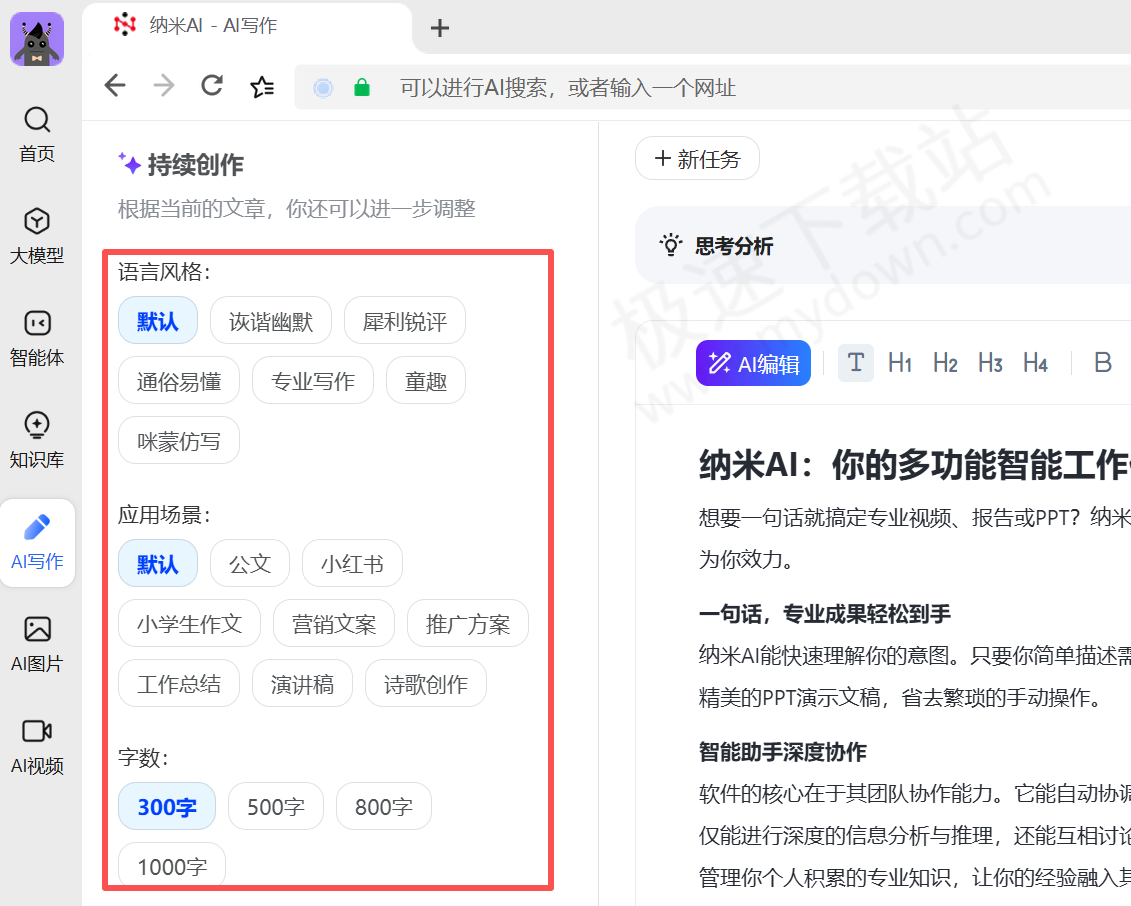
Task: Select the 咪蒙仿写 style option
Action: click(x=178, y=440)
